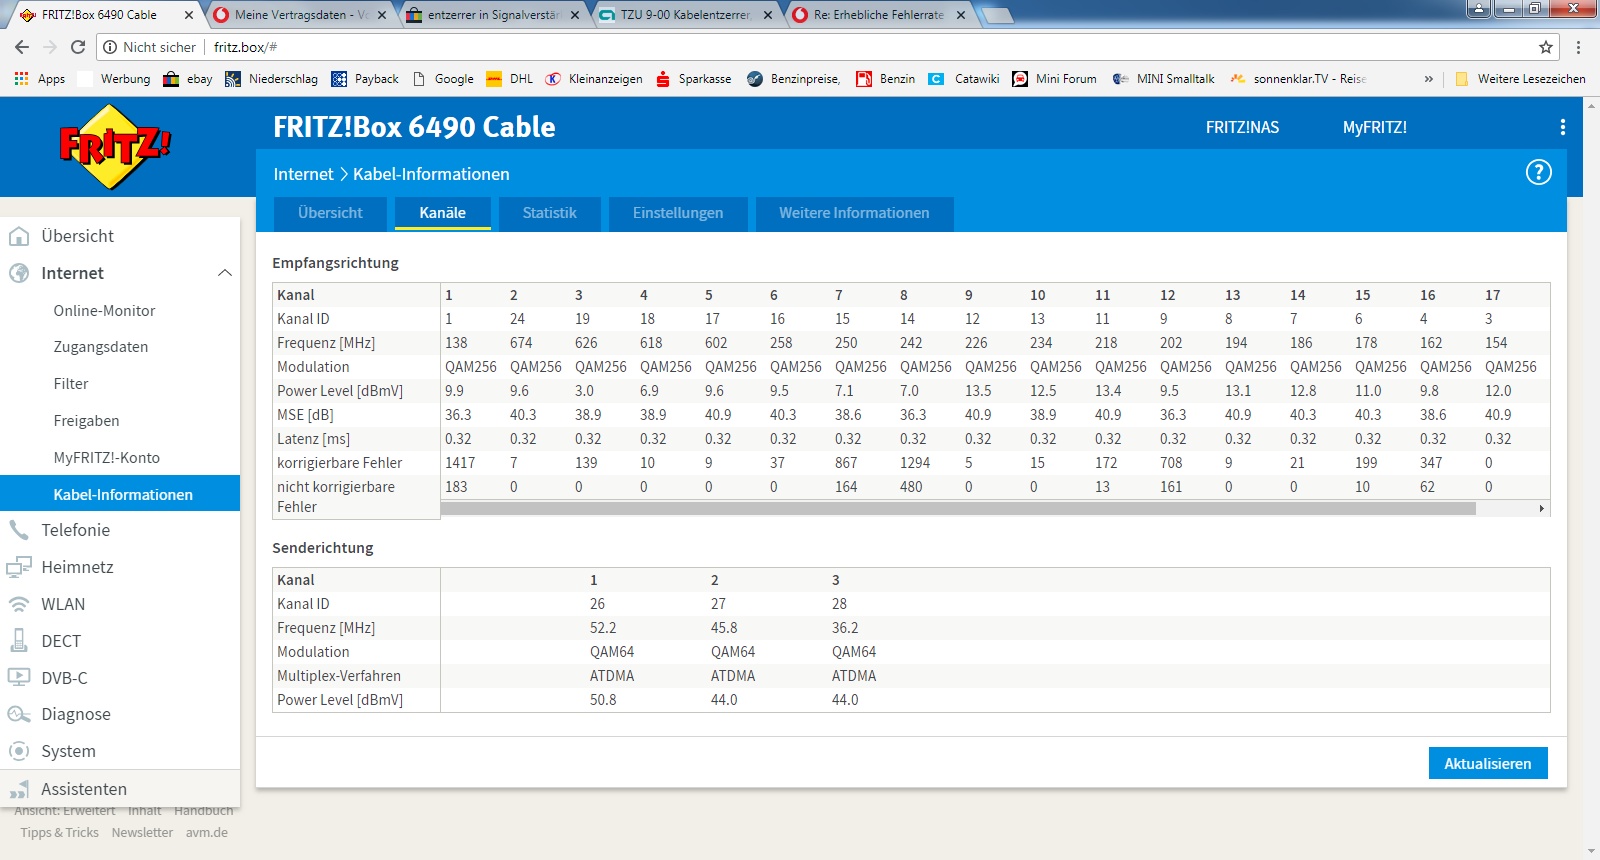Image resolution: width=1600 pixels, height=860 pixels.
Task: Open the Tipps & Tricks footer link
Action: coord(59,832)
